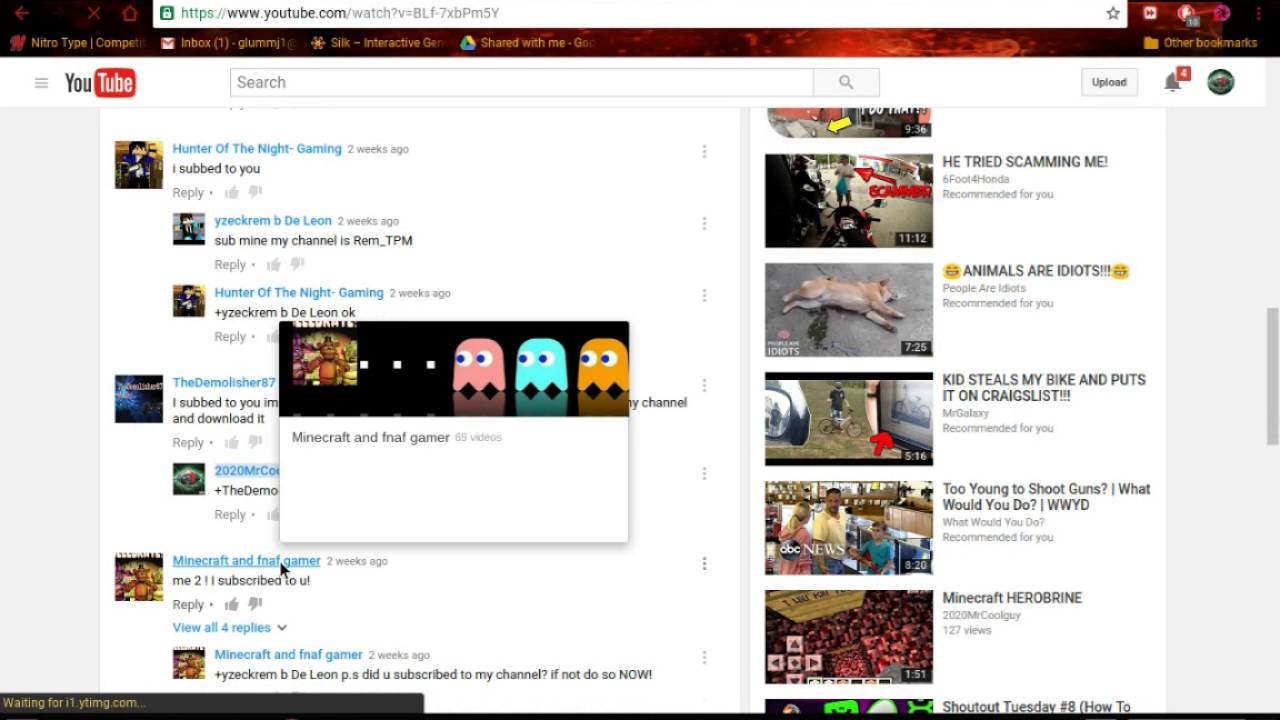Open options for the 2020MrCoolguy reply

704,473
